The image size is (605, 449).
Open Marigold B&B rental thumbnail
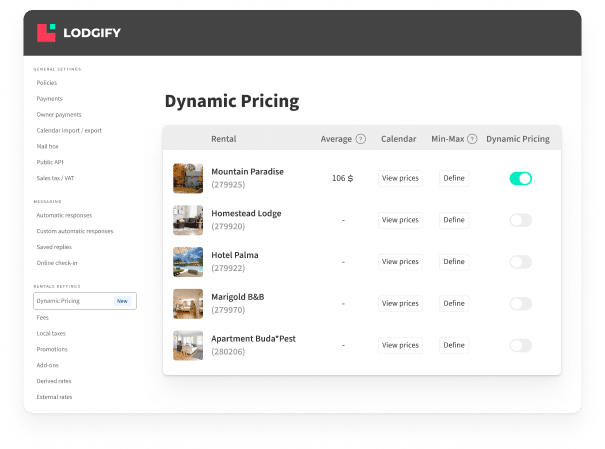(188, 304)
